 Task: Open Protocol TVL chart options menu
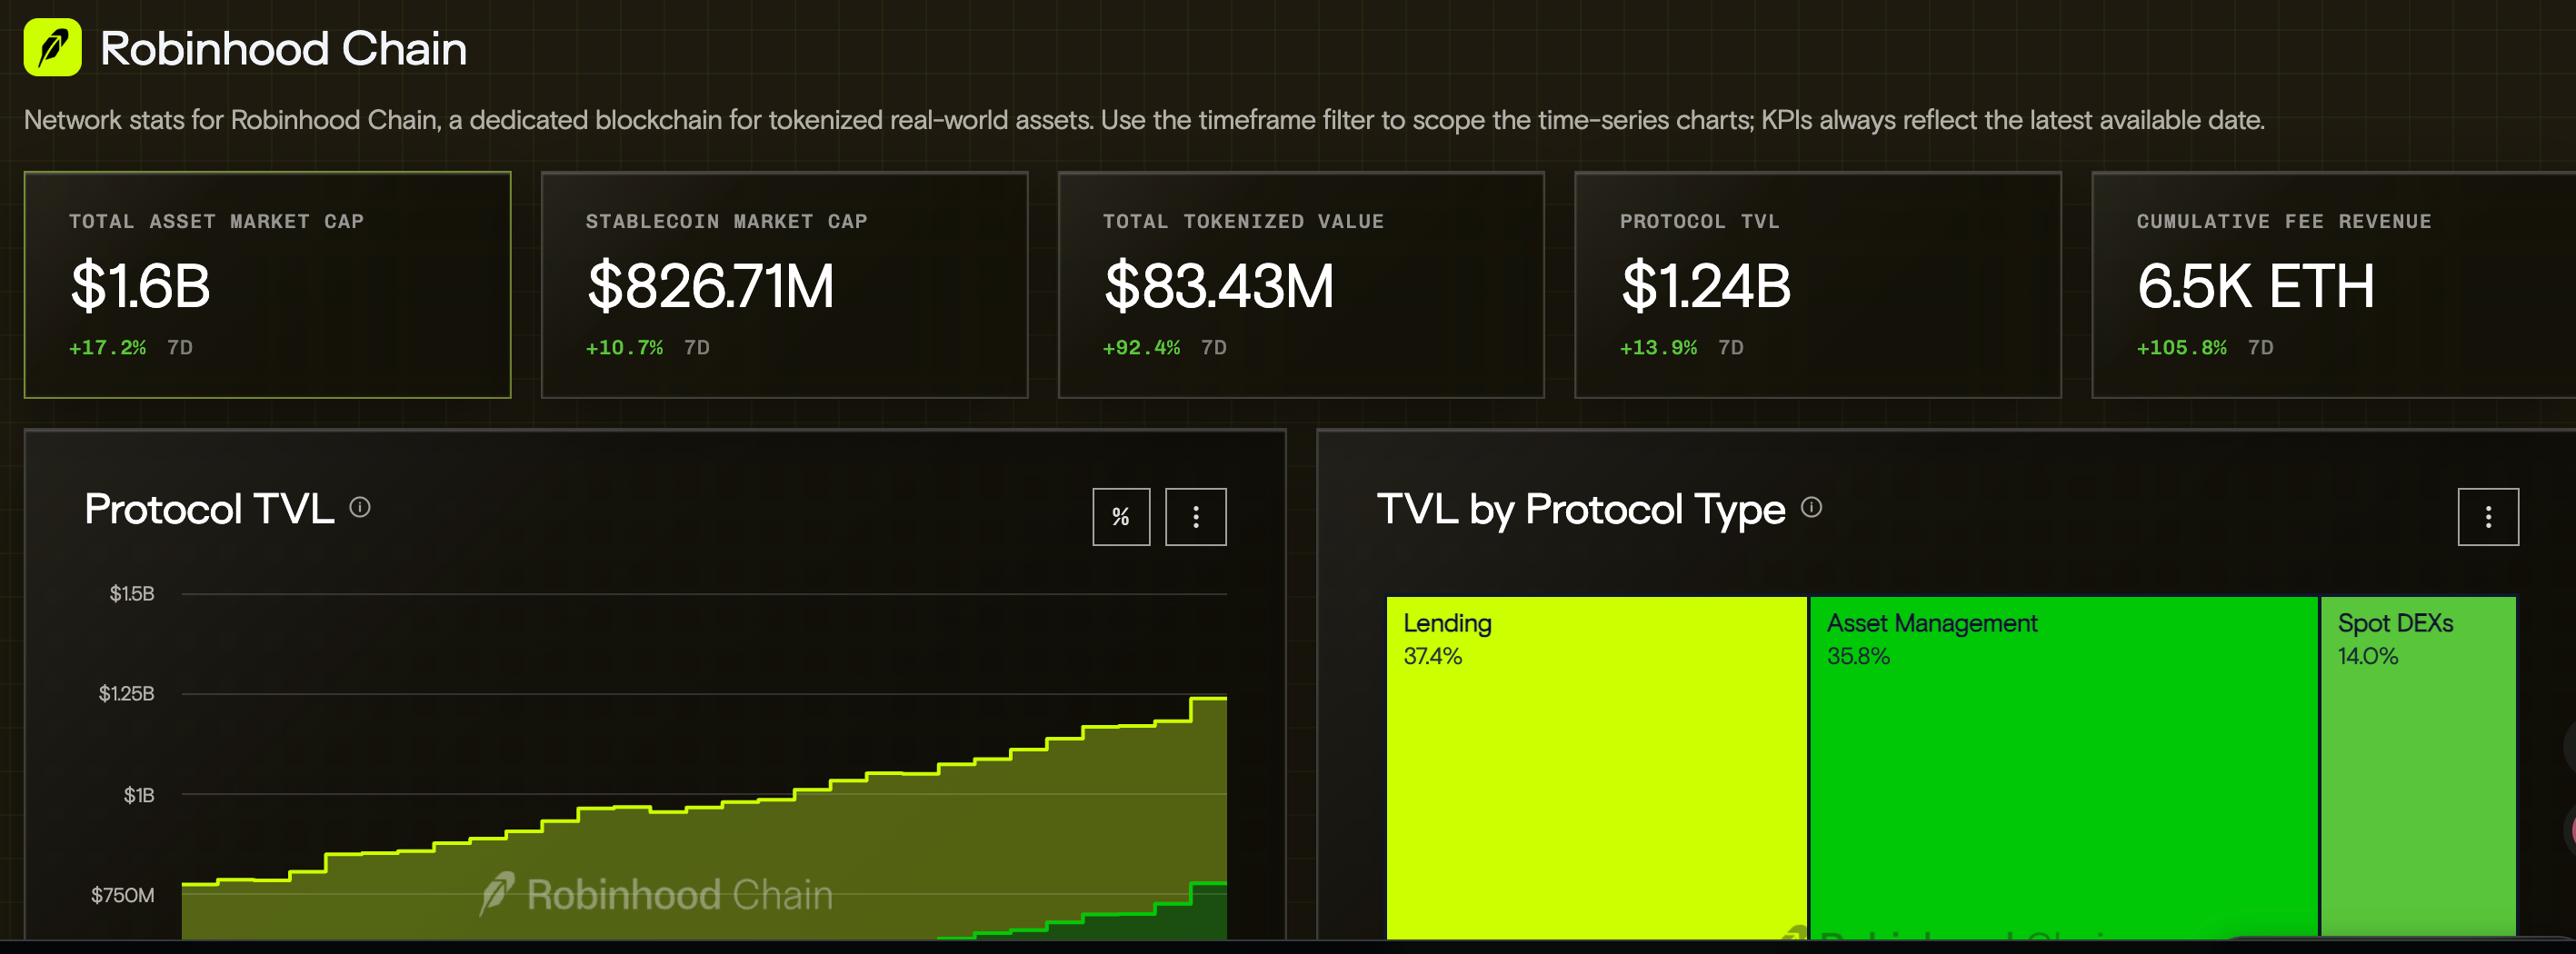[x=1196, y=517]
